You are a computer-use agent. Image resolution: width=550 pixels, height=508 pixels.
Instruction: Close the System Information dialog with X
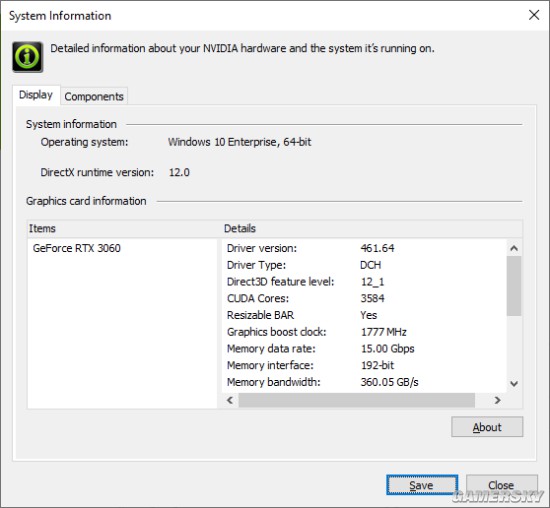(x=534, y=15)
